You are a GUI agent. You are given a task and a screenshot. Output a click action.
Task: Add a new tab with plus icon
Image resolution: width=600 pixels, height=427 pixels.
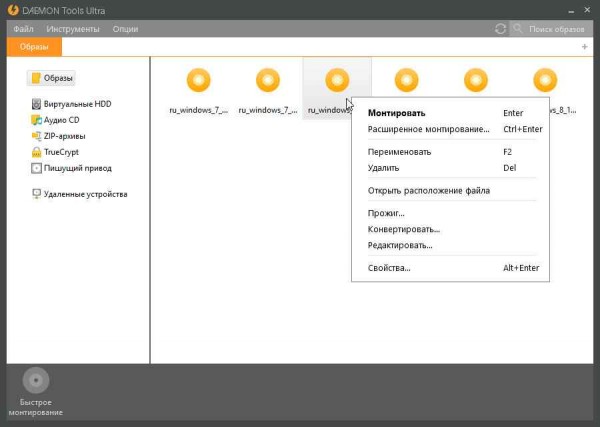coord(584,47)
